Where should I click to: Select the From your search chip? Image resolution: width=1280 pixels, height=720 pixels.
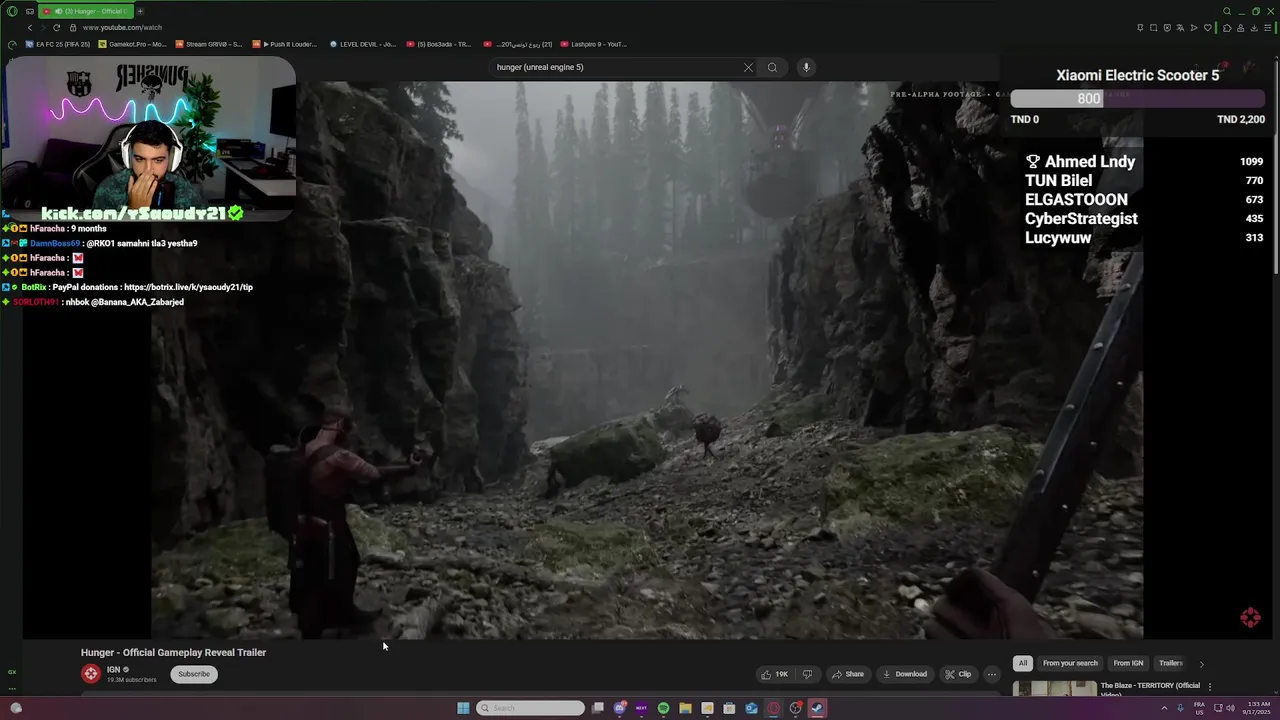click(x=1070, y=663)
